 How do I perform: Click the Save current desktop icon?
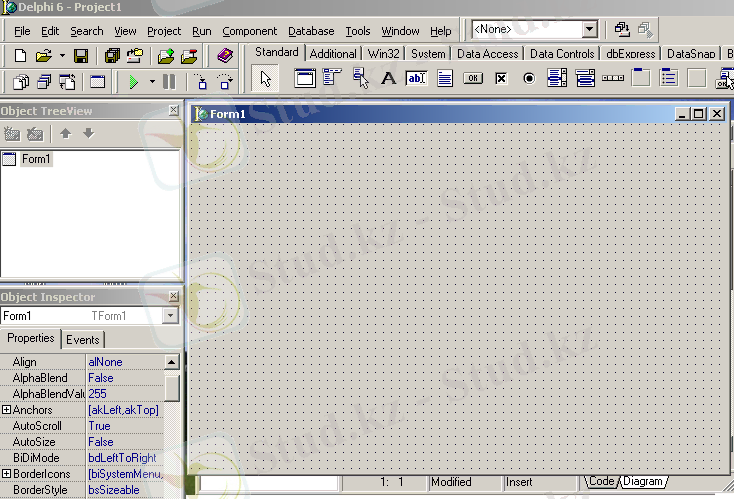click(622, 29)
